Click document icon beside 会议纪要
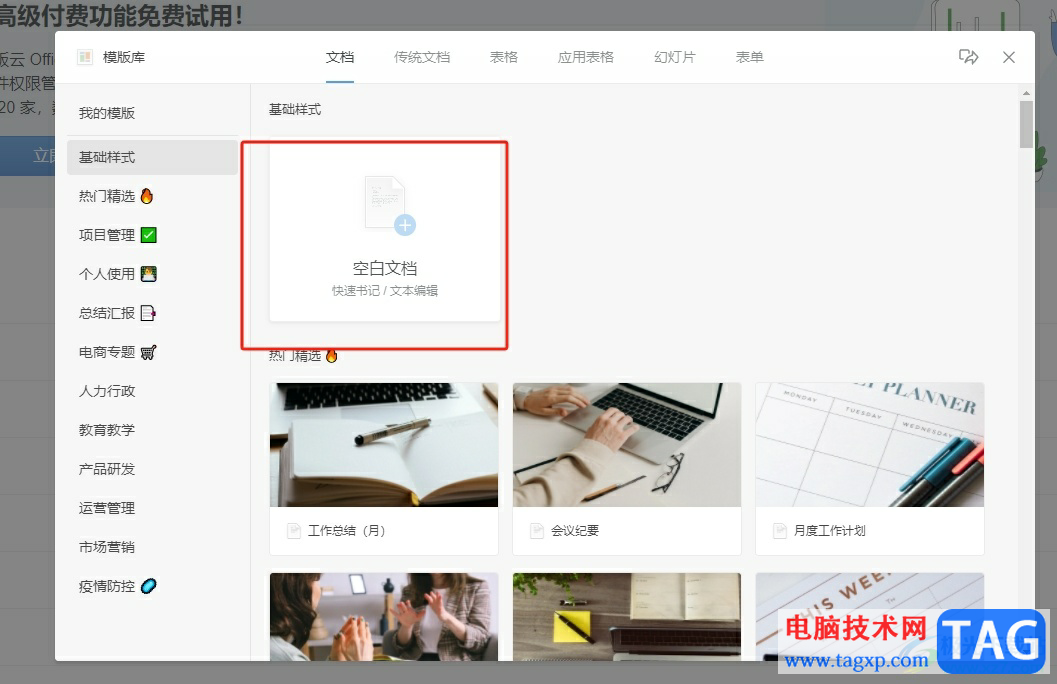1057x684 pixels. click(537, 531)
